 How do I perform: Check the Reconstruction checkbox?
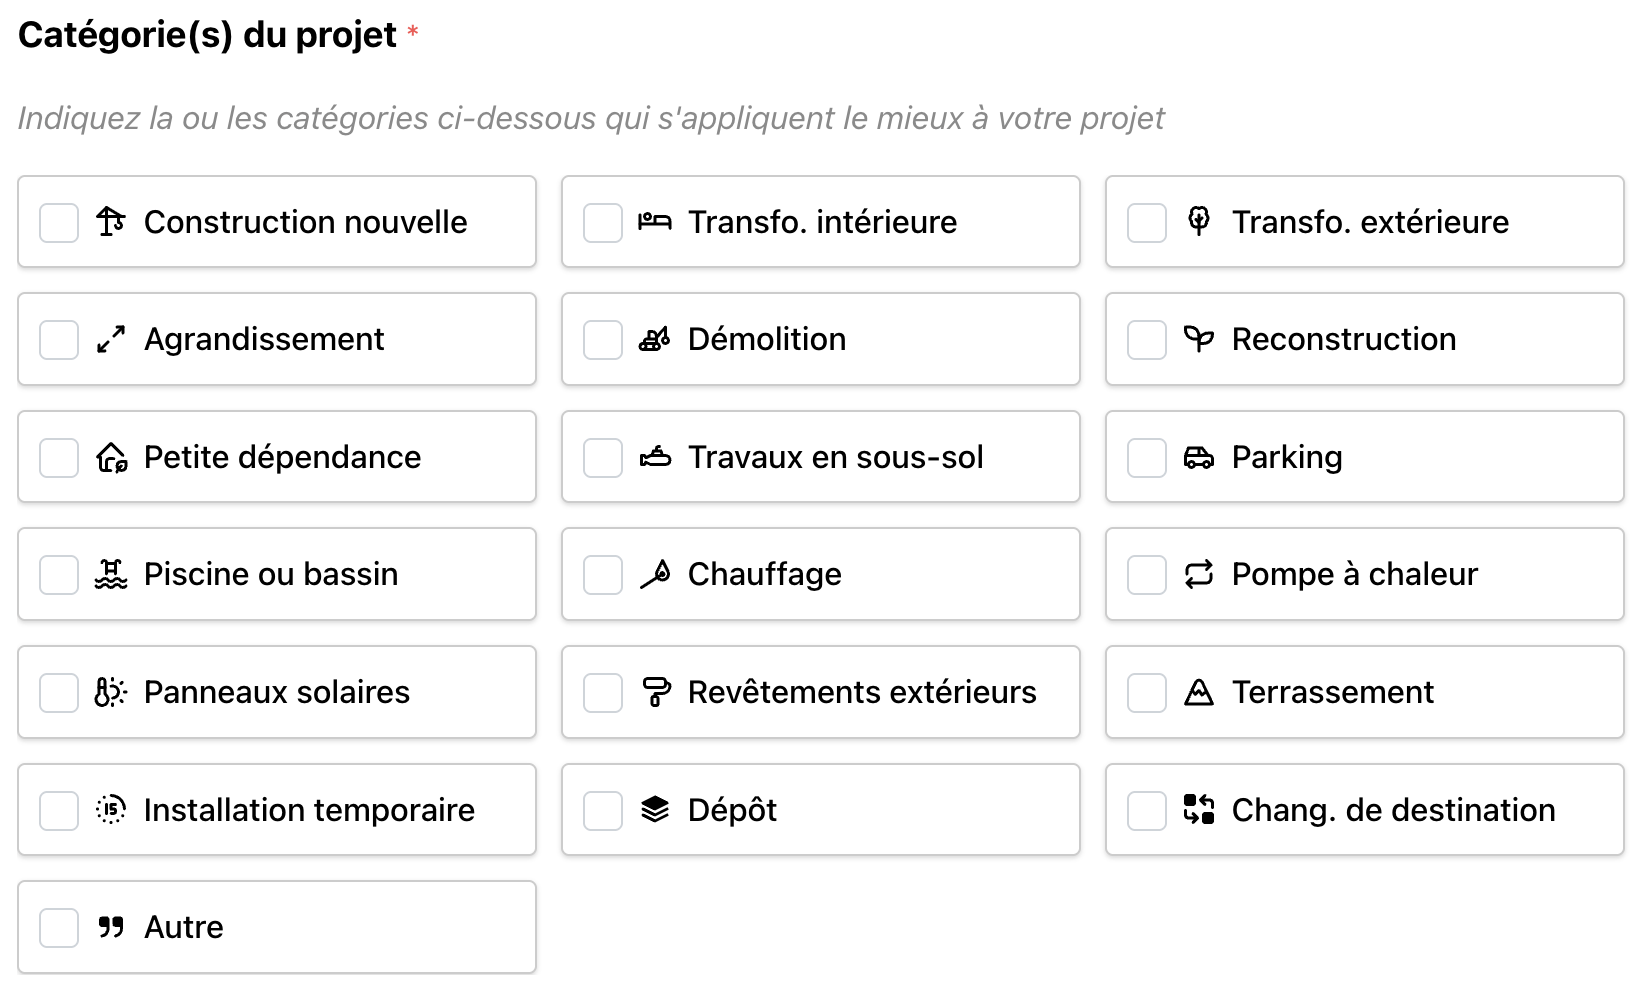click(1146, 339)
